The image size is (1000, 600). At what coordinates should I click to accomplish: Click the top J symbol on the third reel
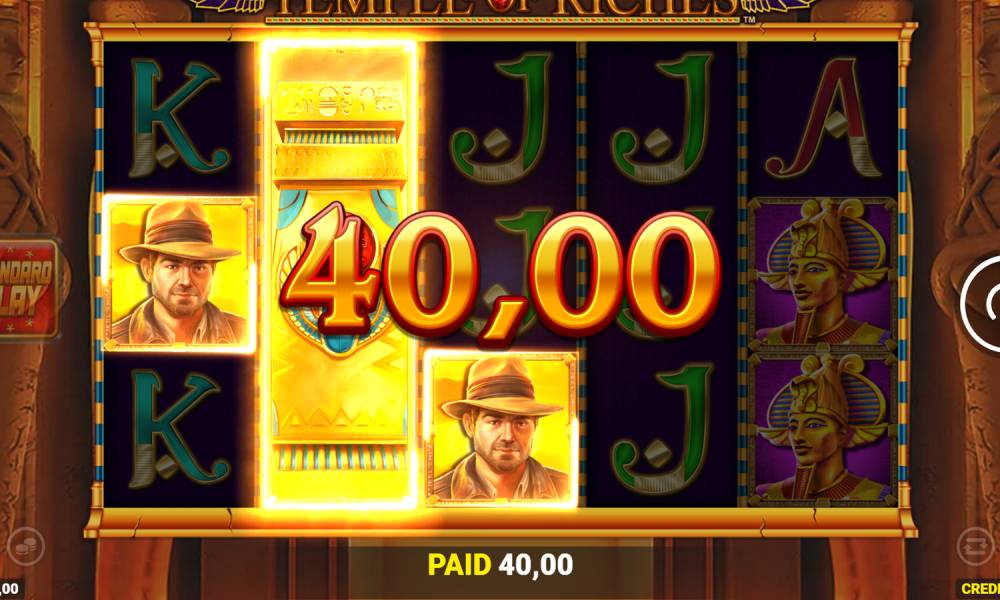tap(501, 119)
